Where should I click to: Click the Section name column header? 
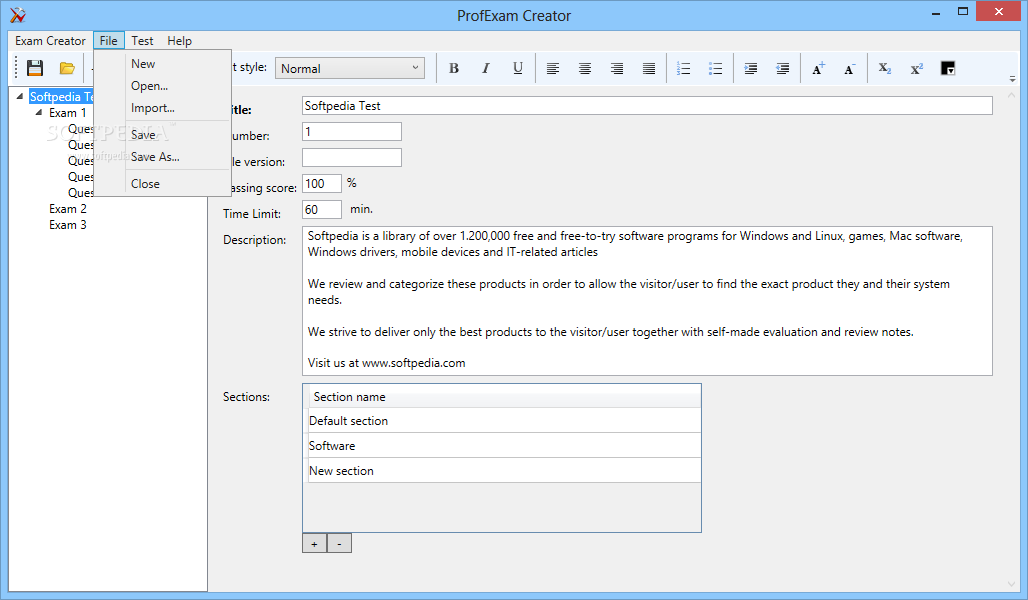click(x=504, y=397)
